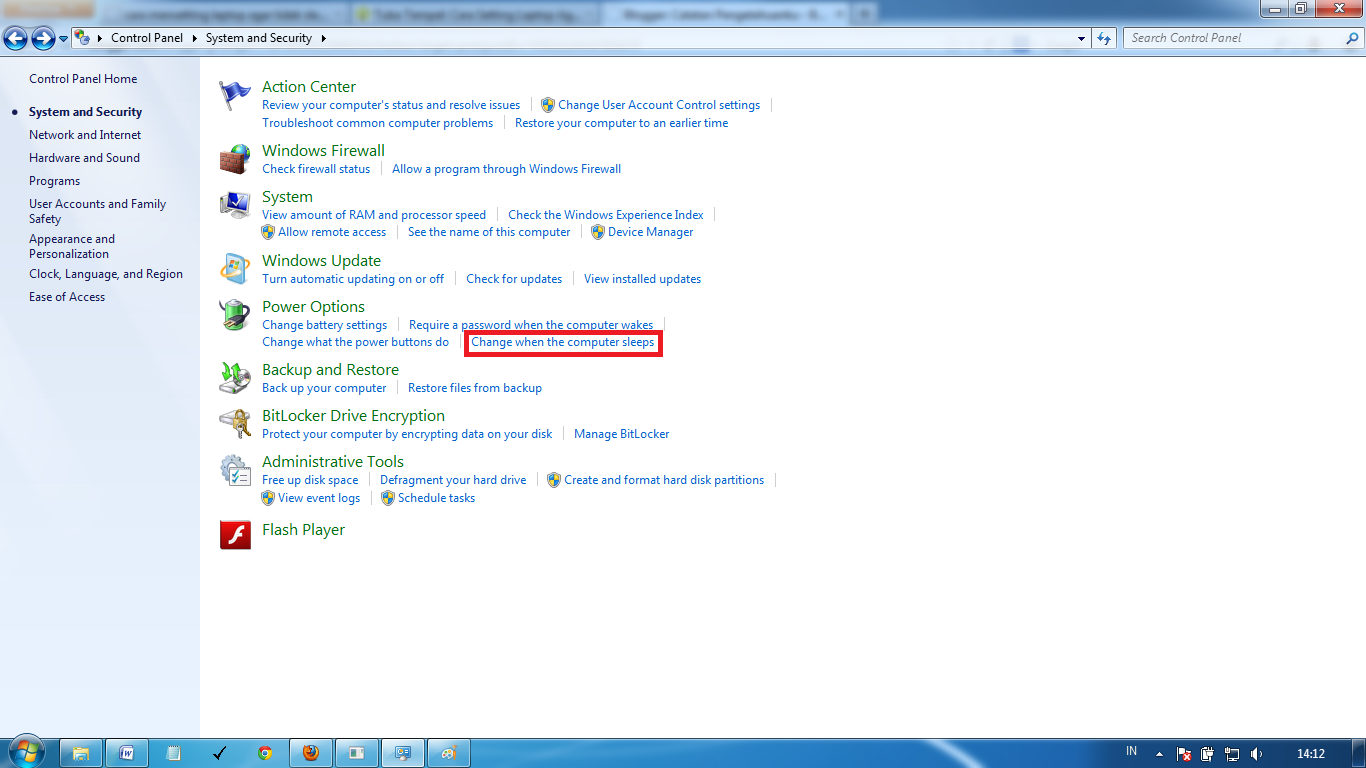
Task: Open Free up disk space link
Action: pos(310,480)
